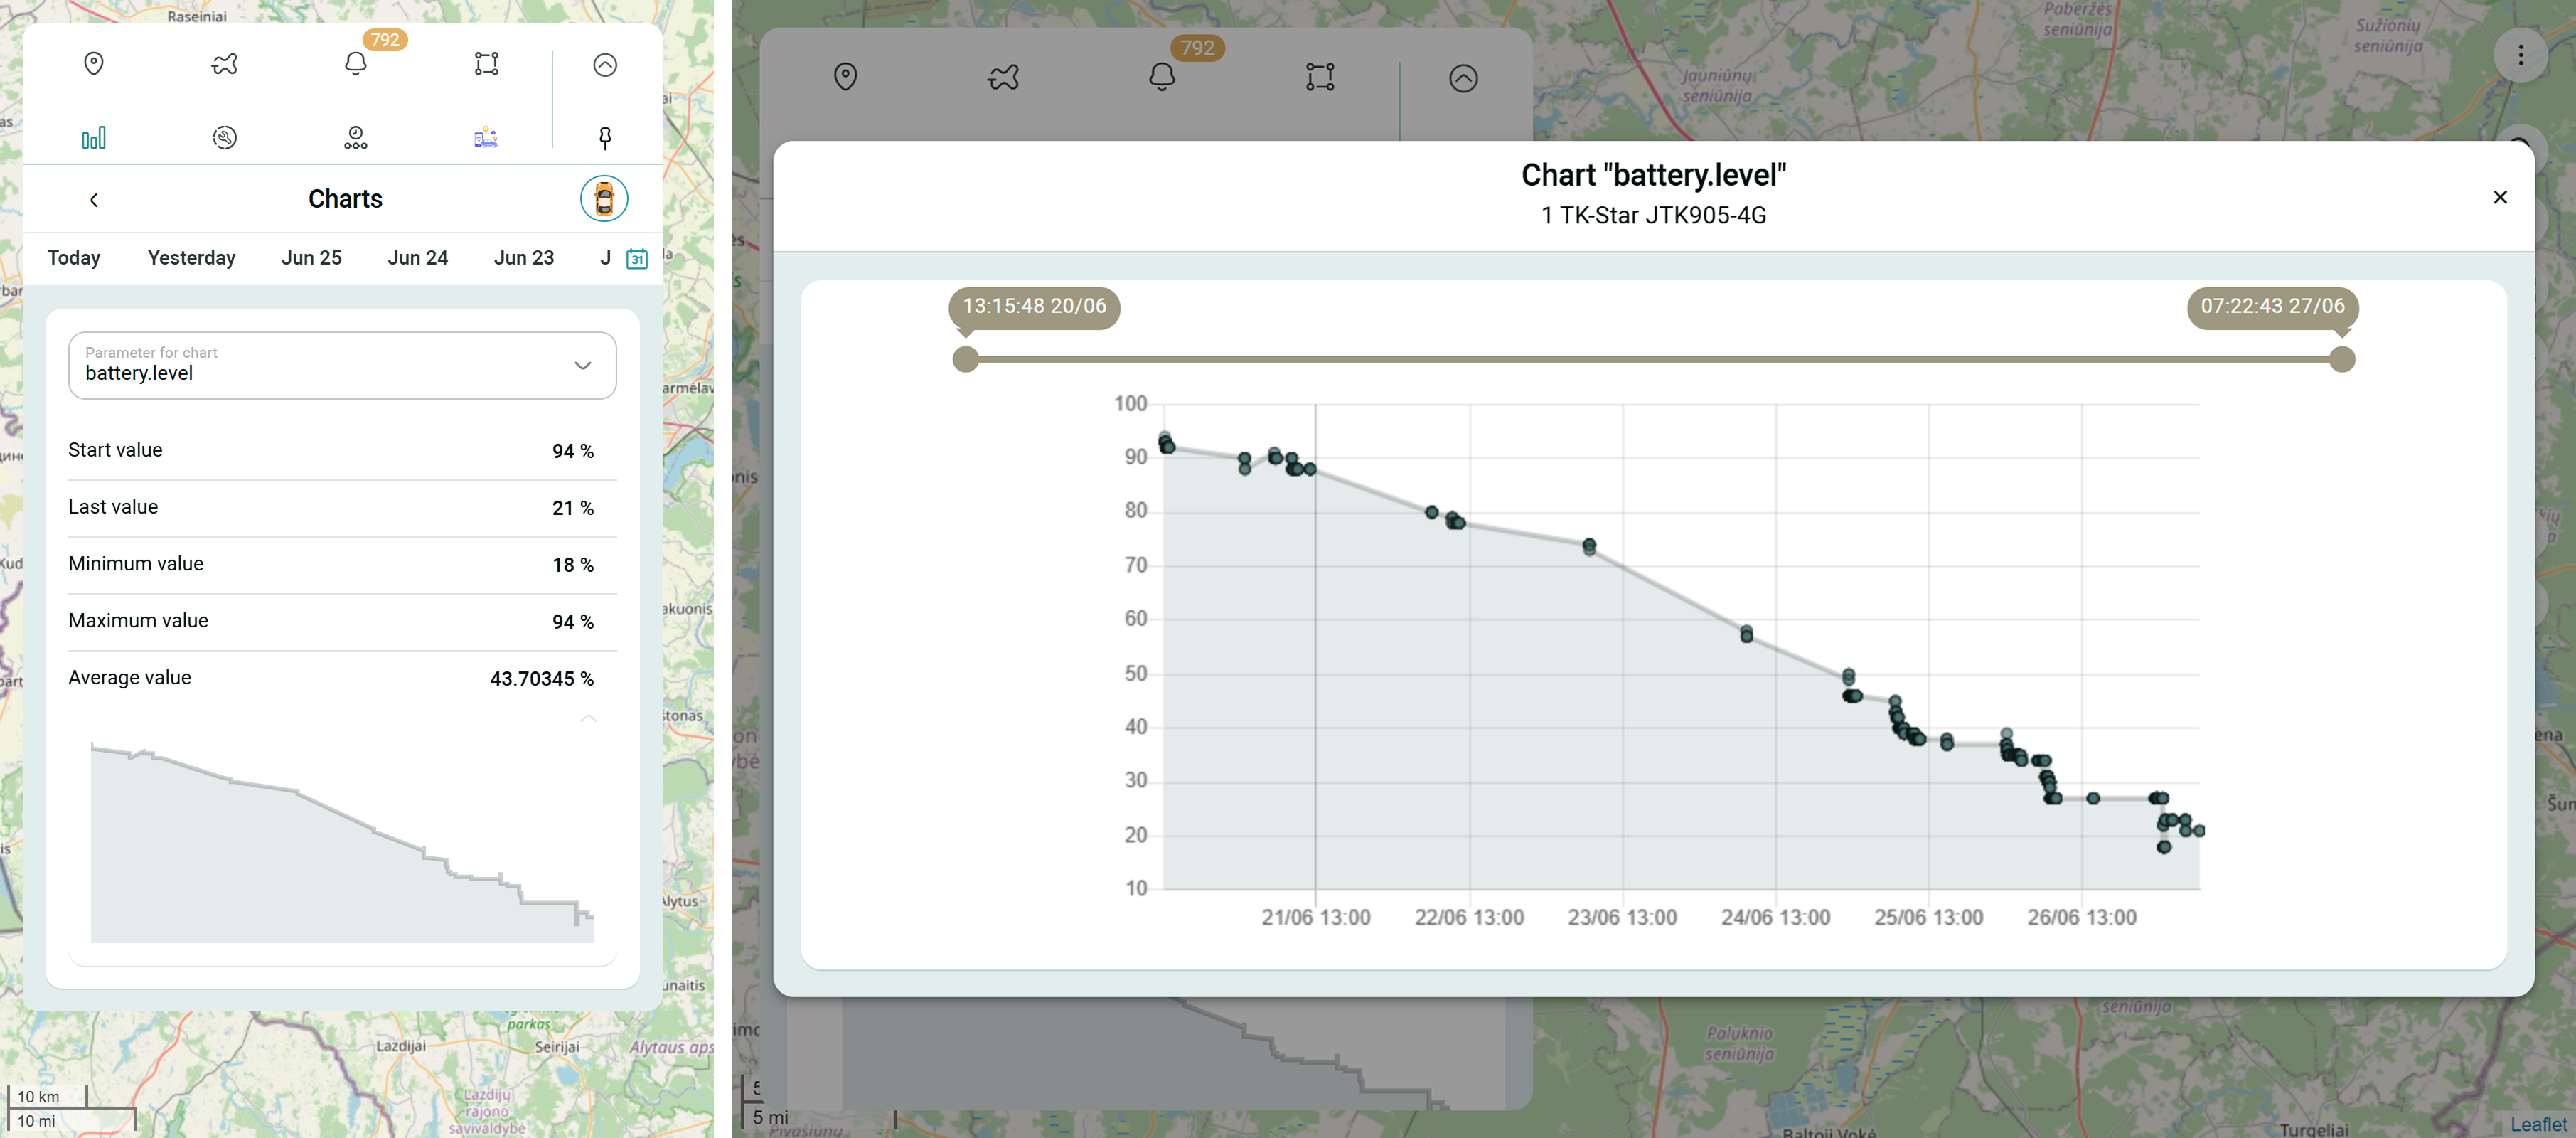This screenshot has width=2576, height=1138.
Task: Click the Start value 94 % figure
Action: [573, 451]
